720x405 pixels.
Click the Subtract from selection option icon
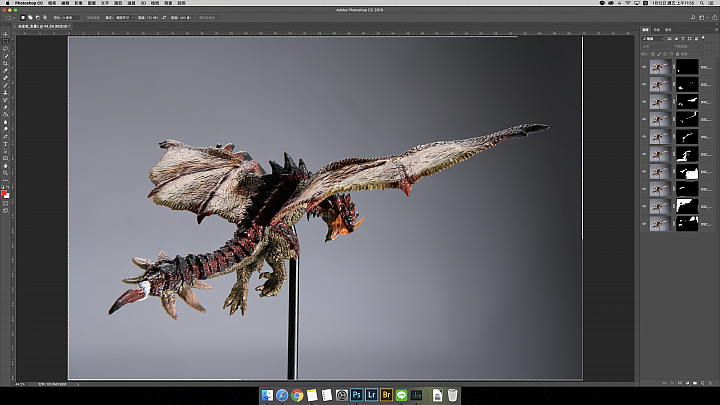[x=38, y=17]
